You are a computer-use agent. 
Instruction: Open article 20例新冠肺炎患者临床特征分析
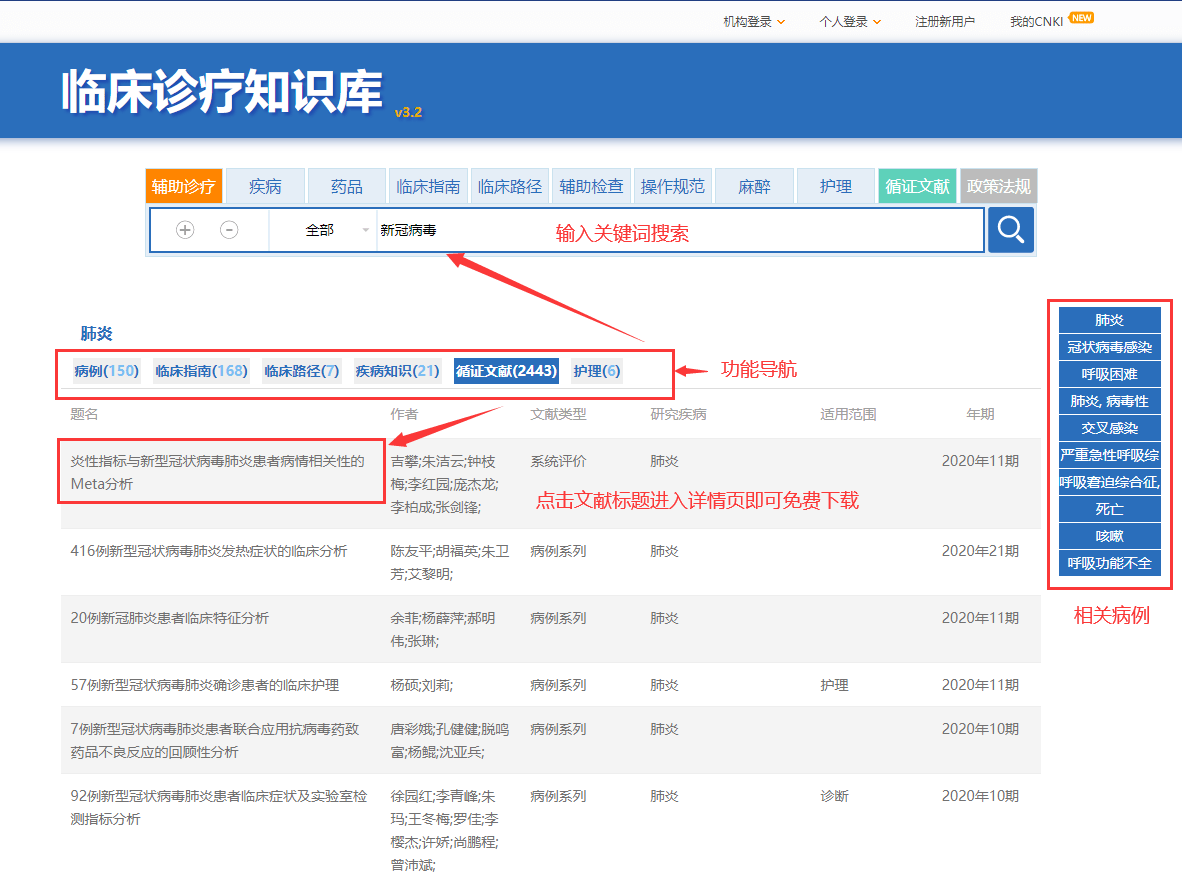pos(170,618)
